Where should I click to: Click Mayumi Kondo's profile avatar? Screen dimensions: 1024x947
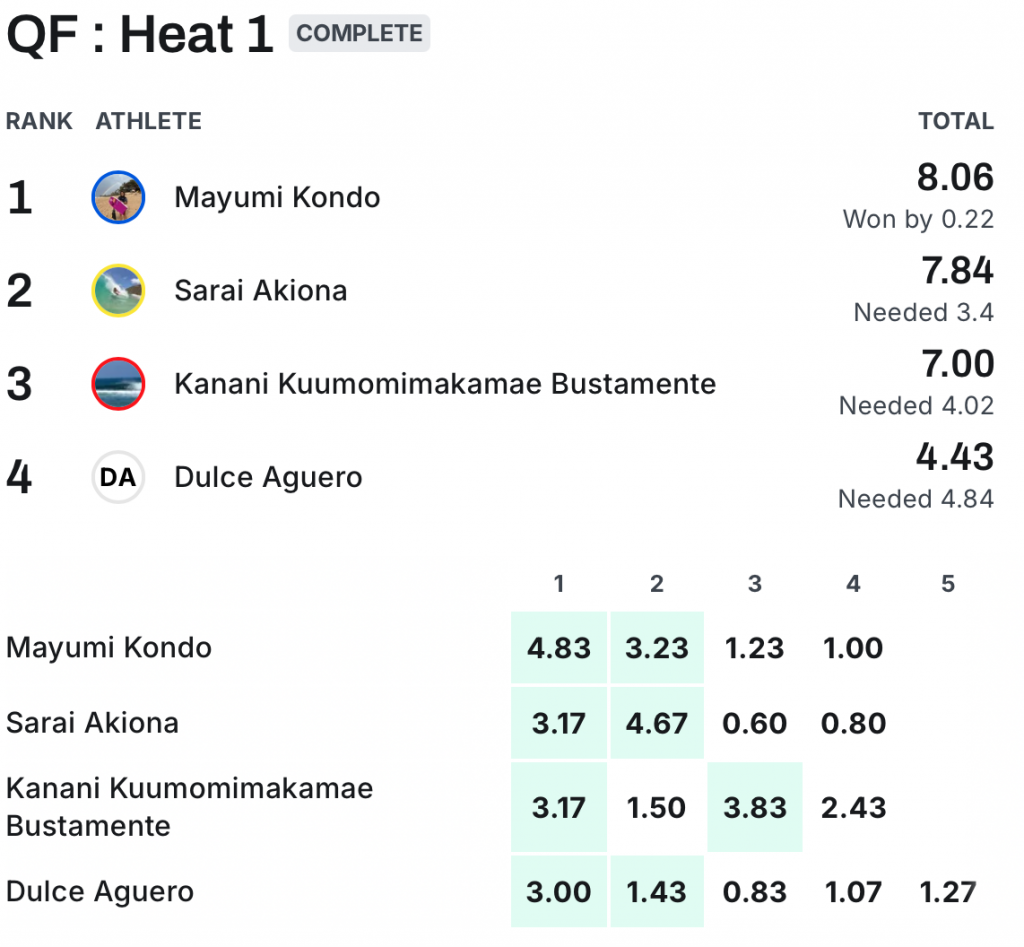click(118, 197)
